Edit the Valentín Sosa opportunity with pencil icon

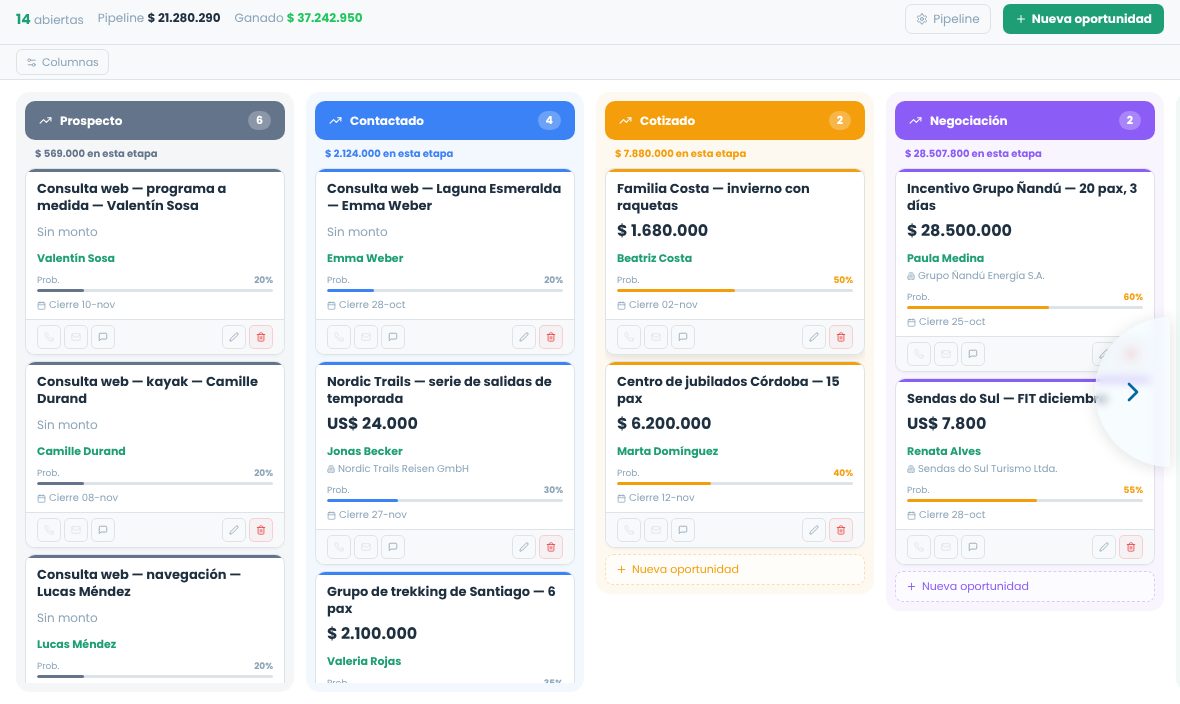coord(234,337)
